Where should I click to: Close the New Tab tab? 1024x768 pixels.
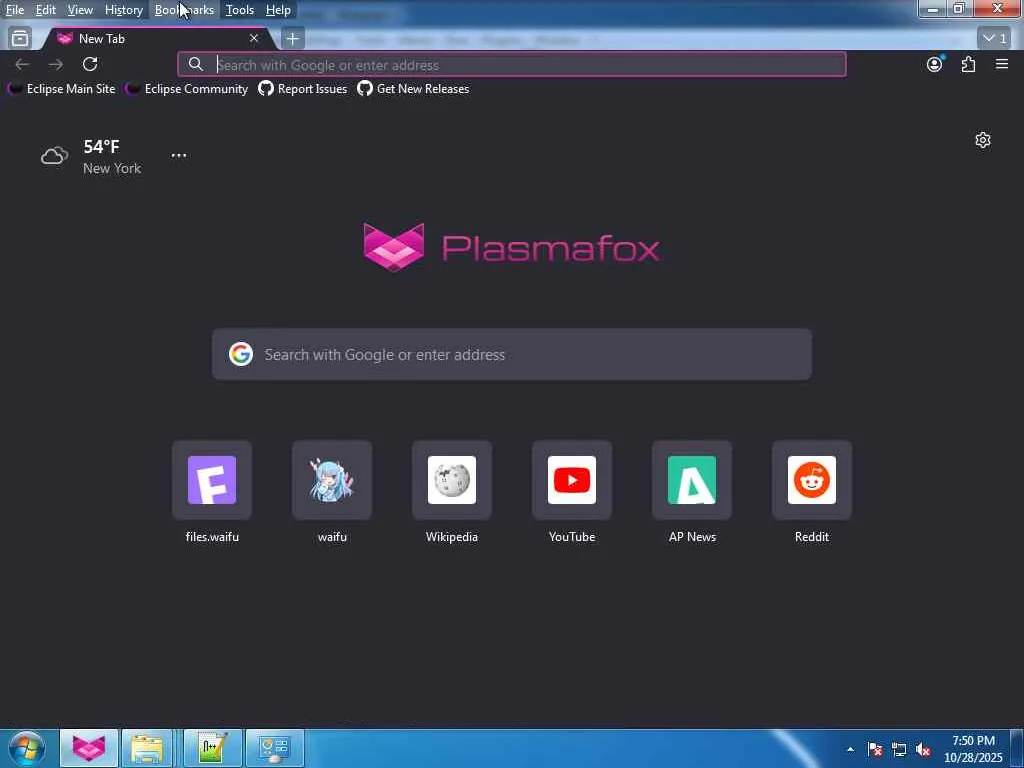[x=254, y=39]
